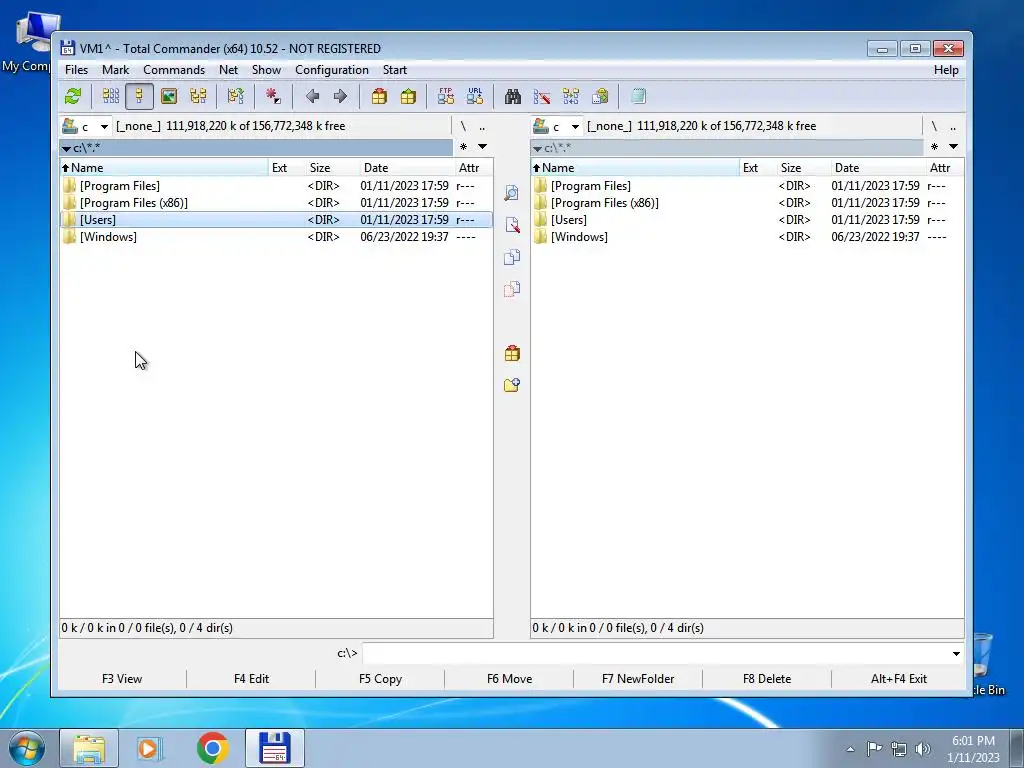
Task: Click the New folder icon in the middle bar
Action: [x=512, y=385]
